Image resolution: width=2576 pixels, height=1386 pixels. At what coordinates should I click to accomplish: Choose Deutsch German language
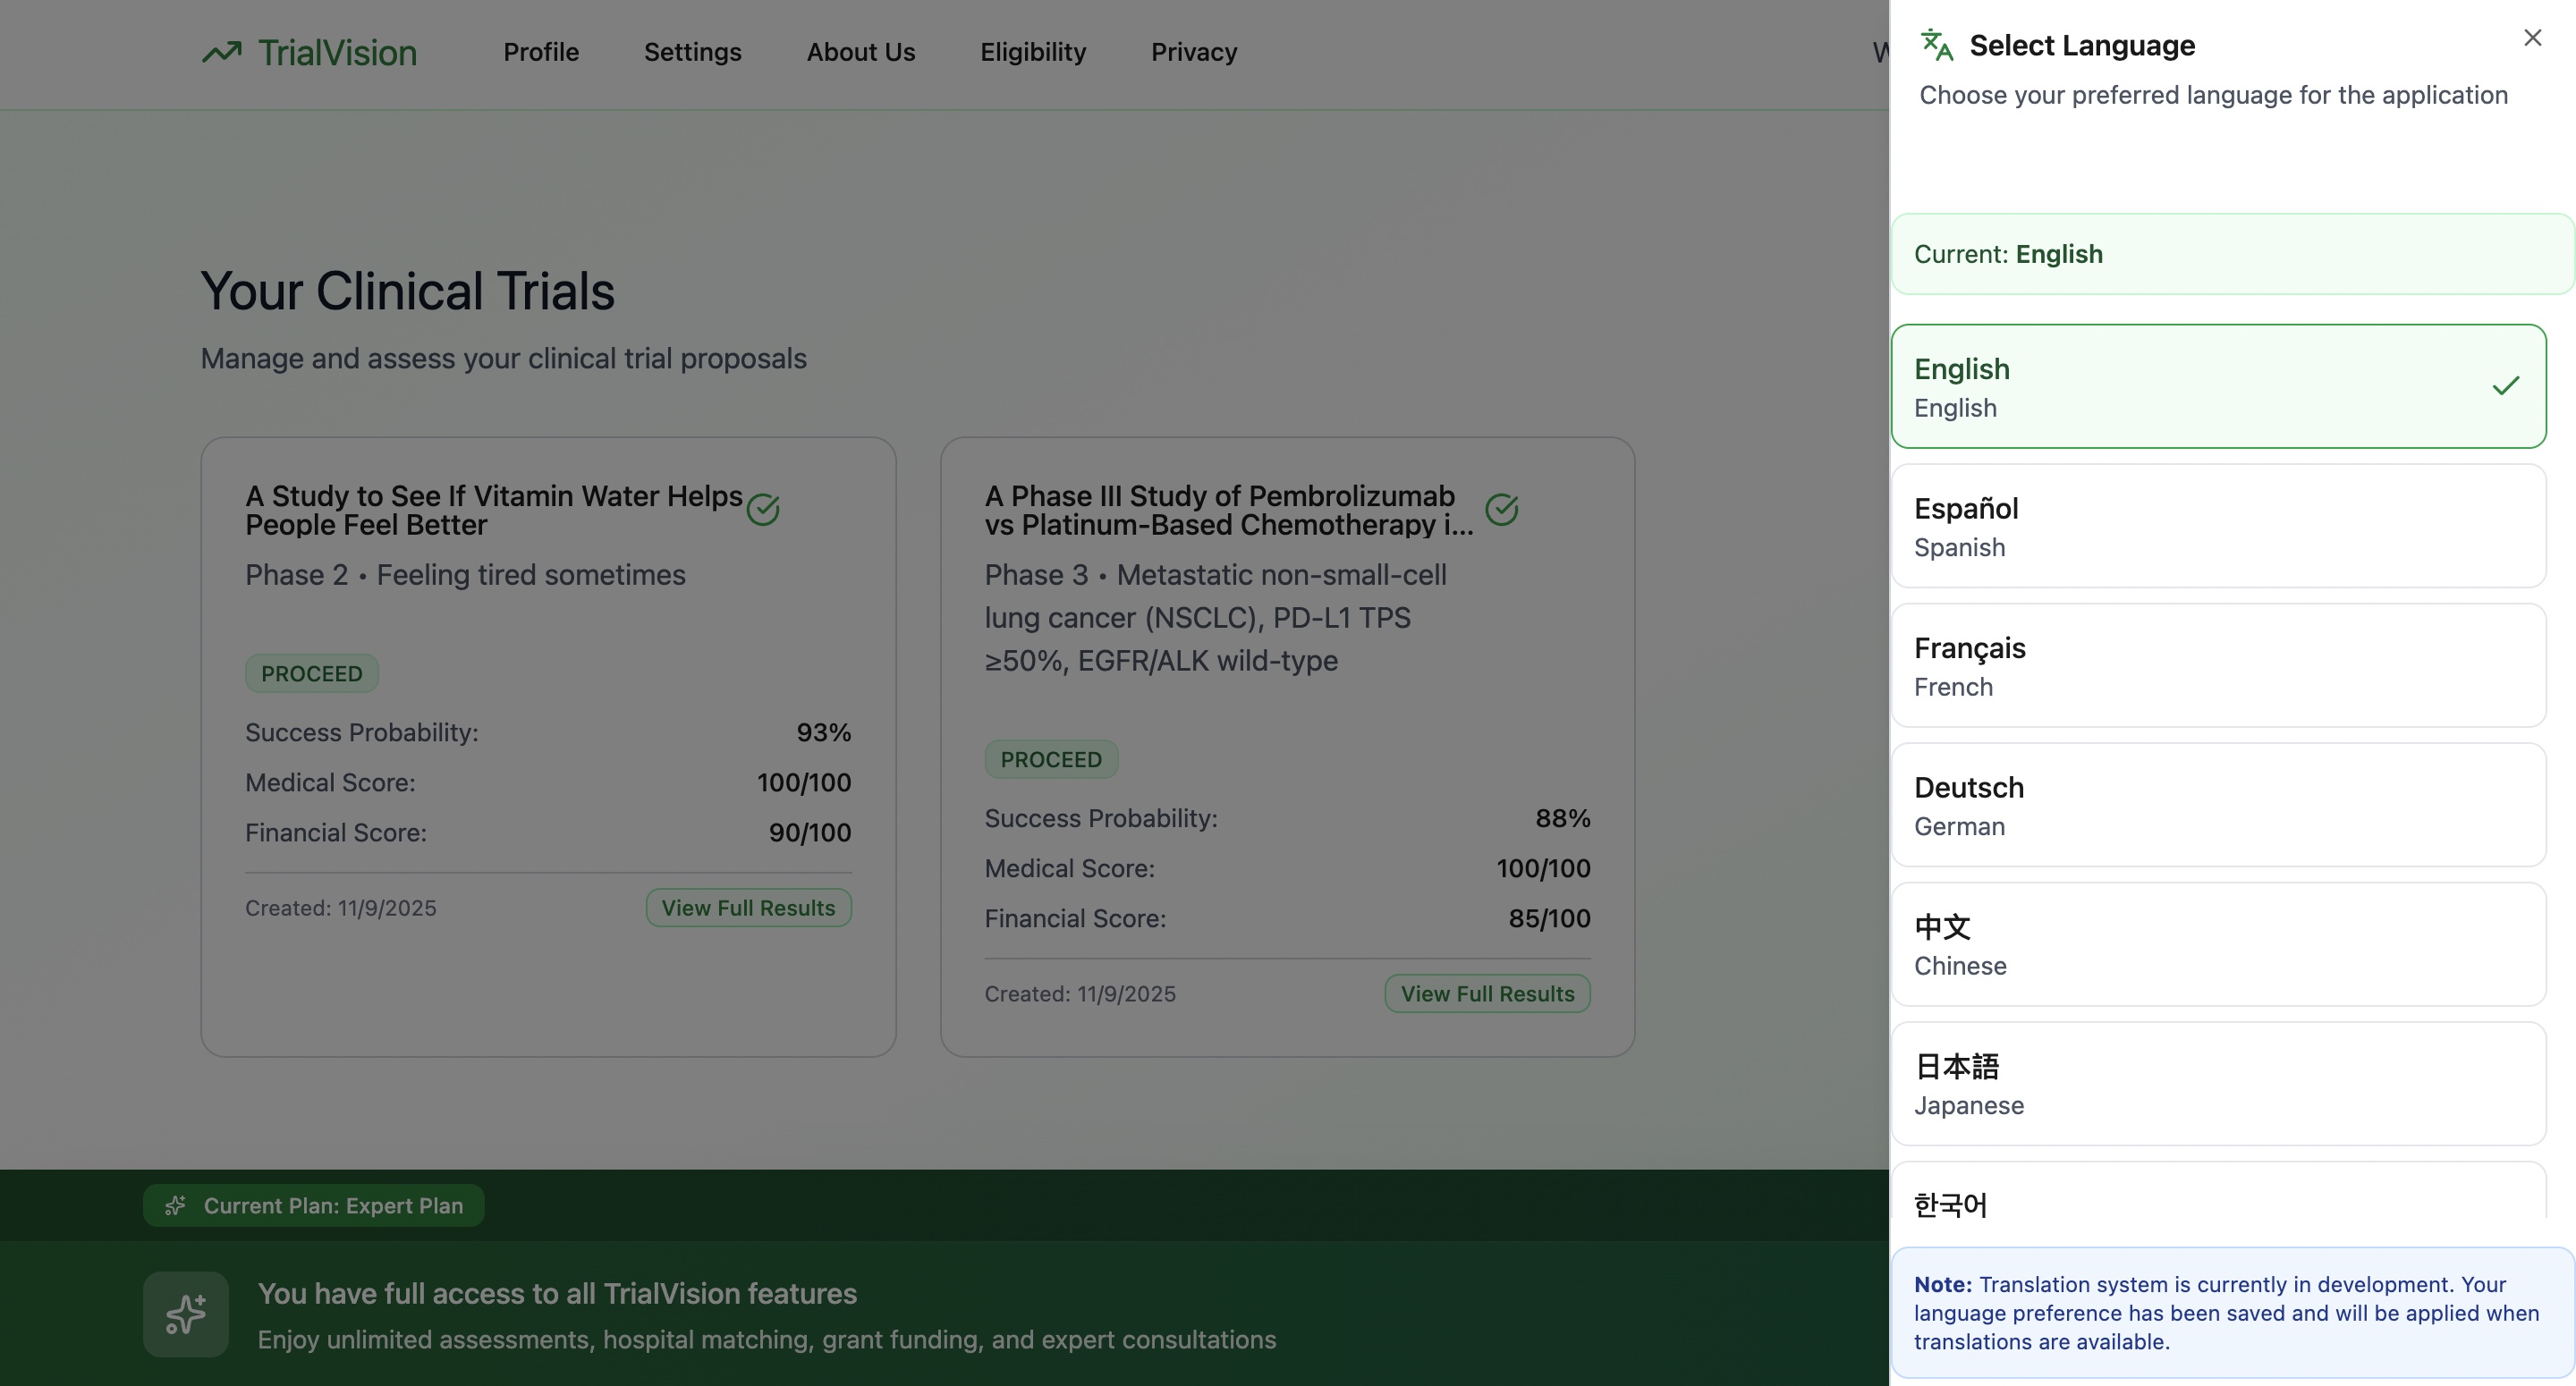(x=2218, y=805)
